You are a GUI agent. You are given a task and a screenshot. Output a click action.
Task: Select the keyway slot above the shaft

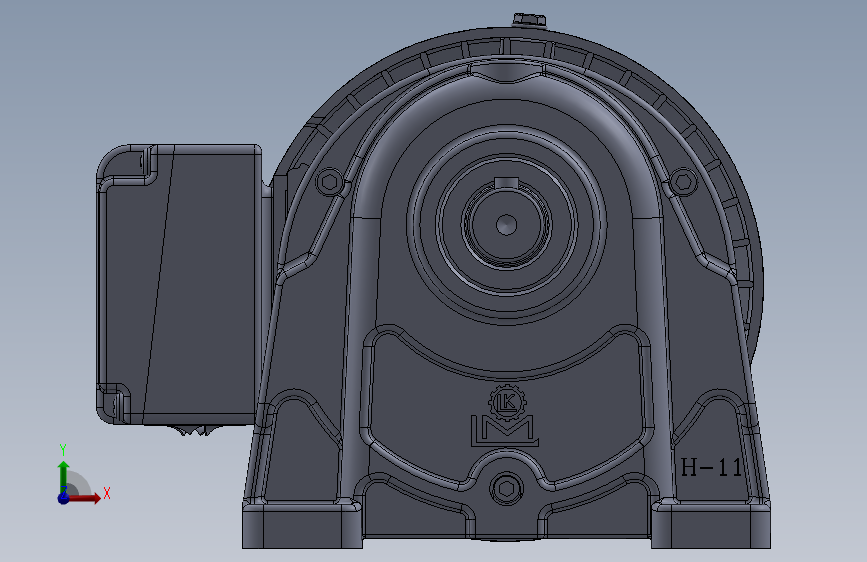coord(506,183)
